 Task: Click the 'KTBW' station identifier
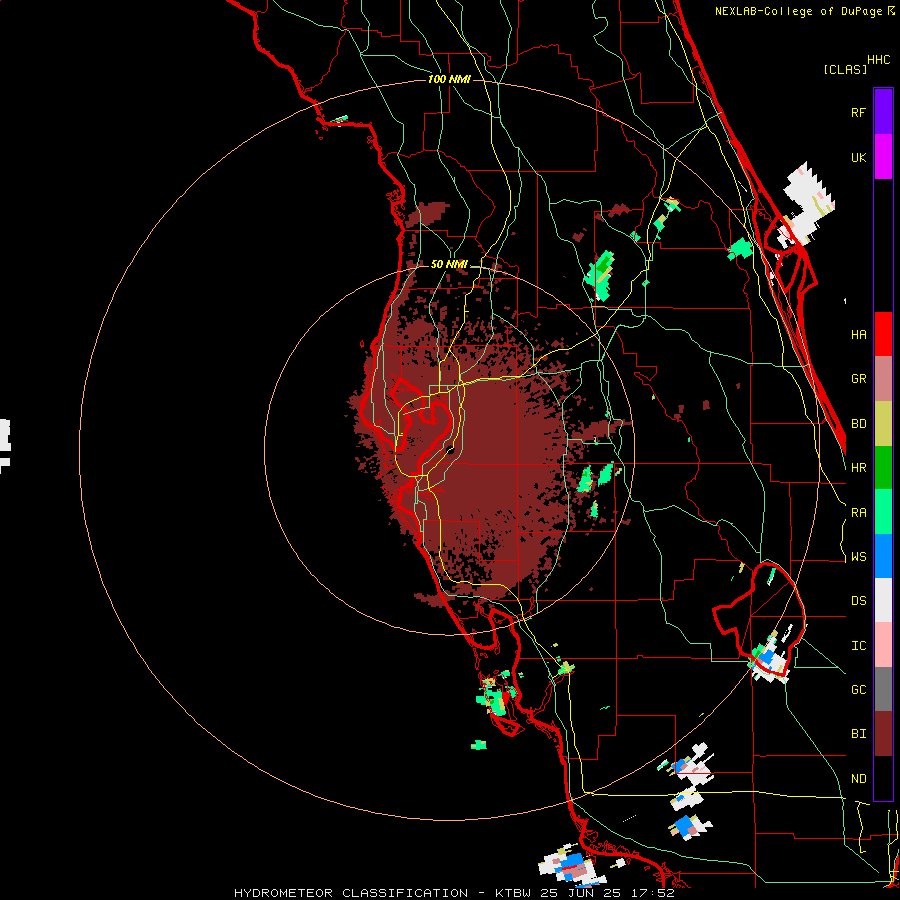[x=513, y=893]
